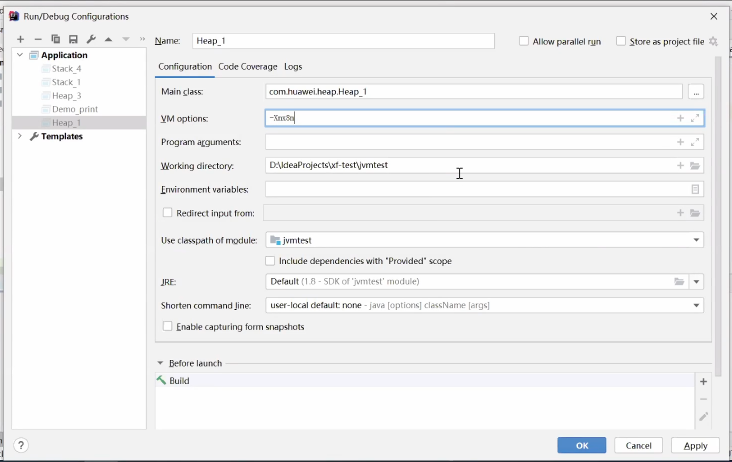The width and height of the screenshot is (732, 462).
Task: Expand the VM options field editor
Action: click(696, 118)
